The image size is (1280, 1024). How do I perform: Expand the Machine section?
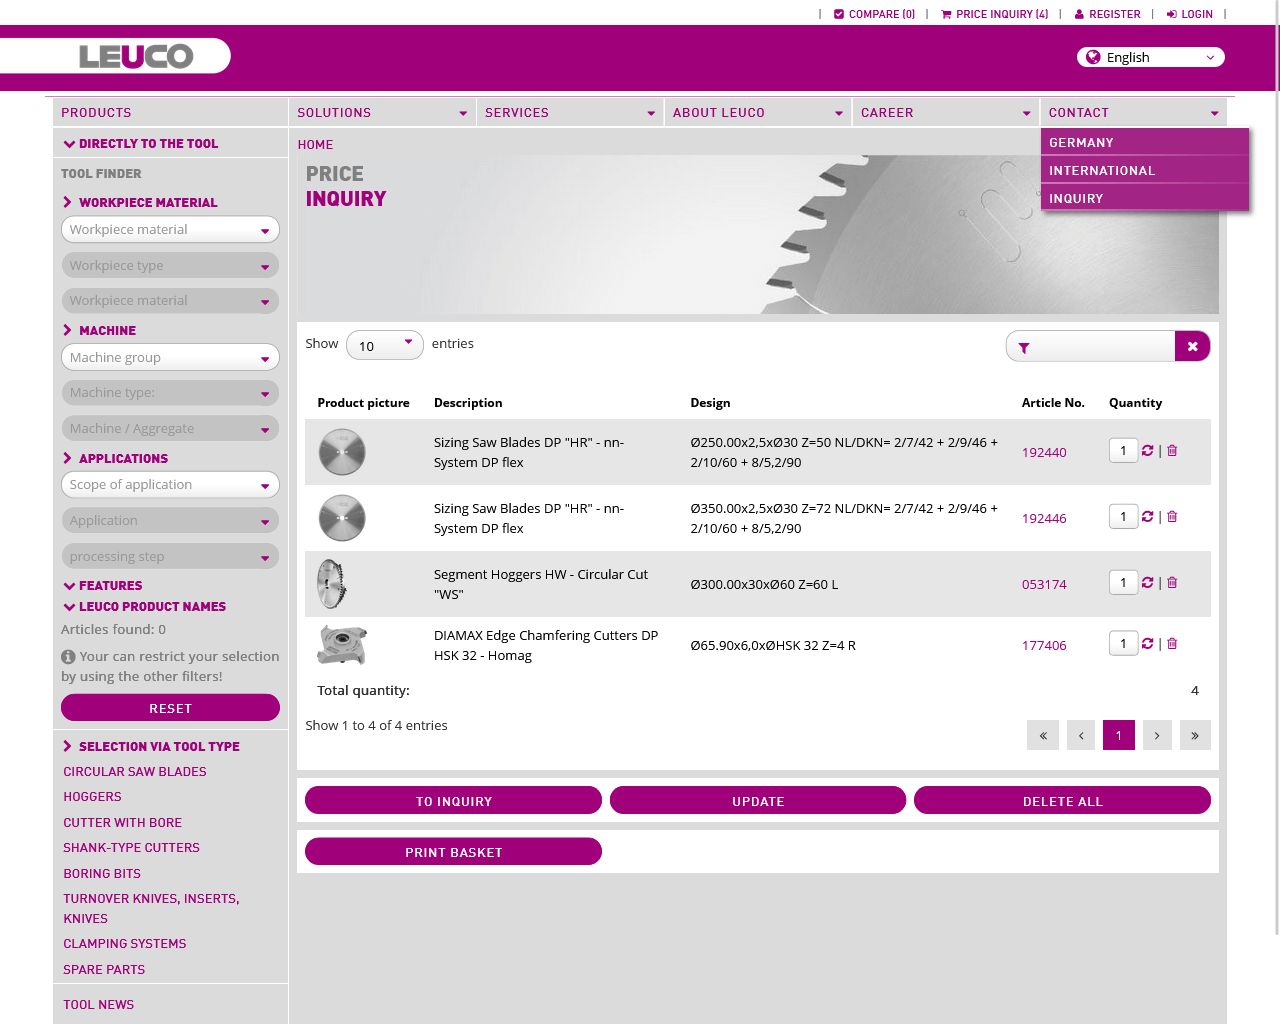[99, 331]
